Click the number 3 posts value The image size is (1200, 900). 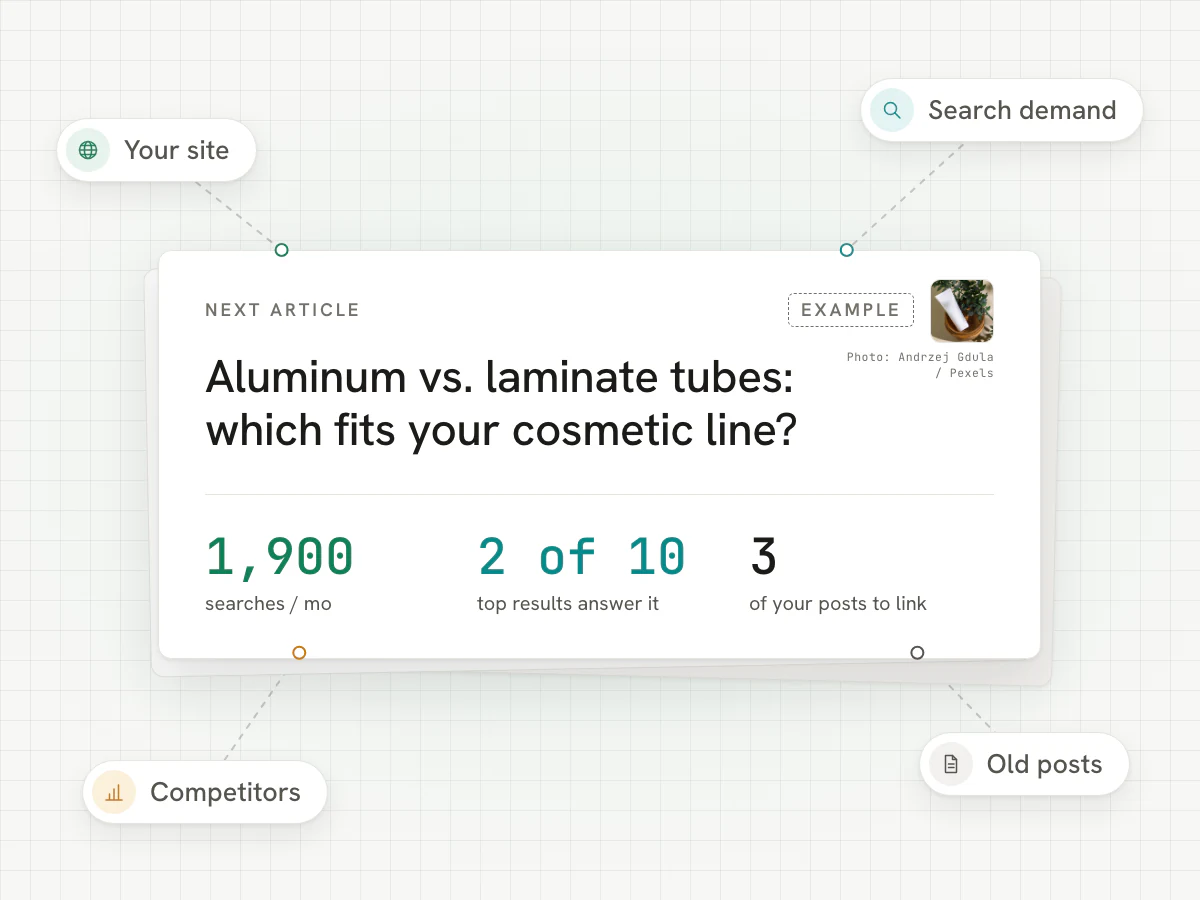763,557
